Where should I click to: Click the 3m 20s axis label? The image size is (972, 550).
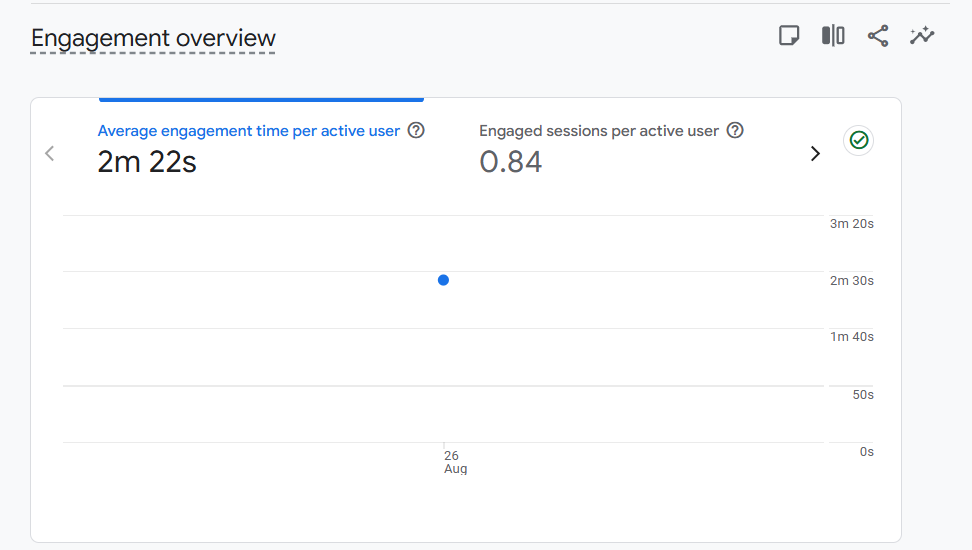pyautogui.click(x=852, y=224)
